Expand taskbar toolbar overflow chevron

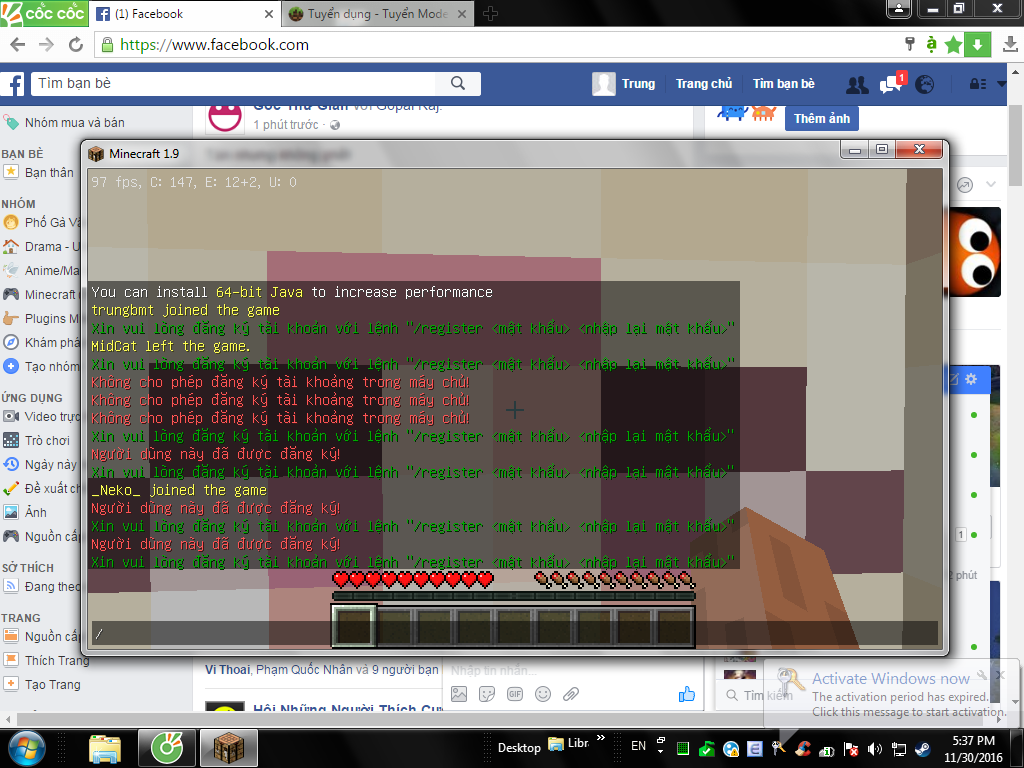601,738
